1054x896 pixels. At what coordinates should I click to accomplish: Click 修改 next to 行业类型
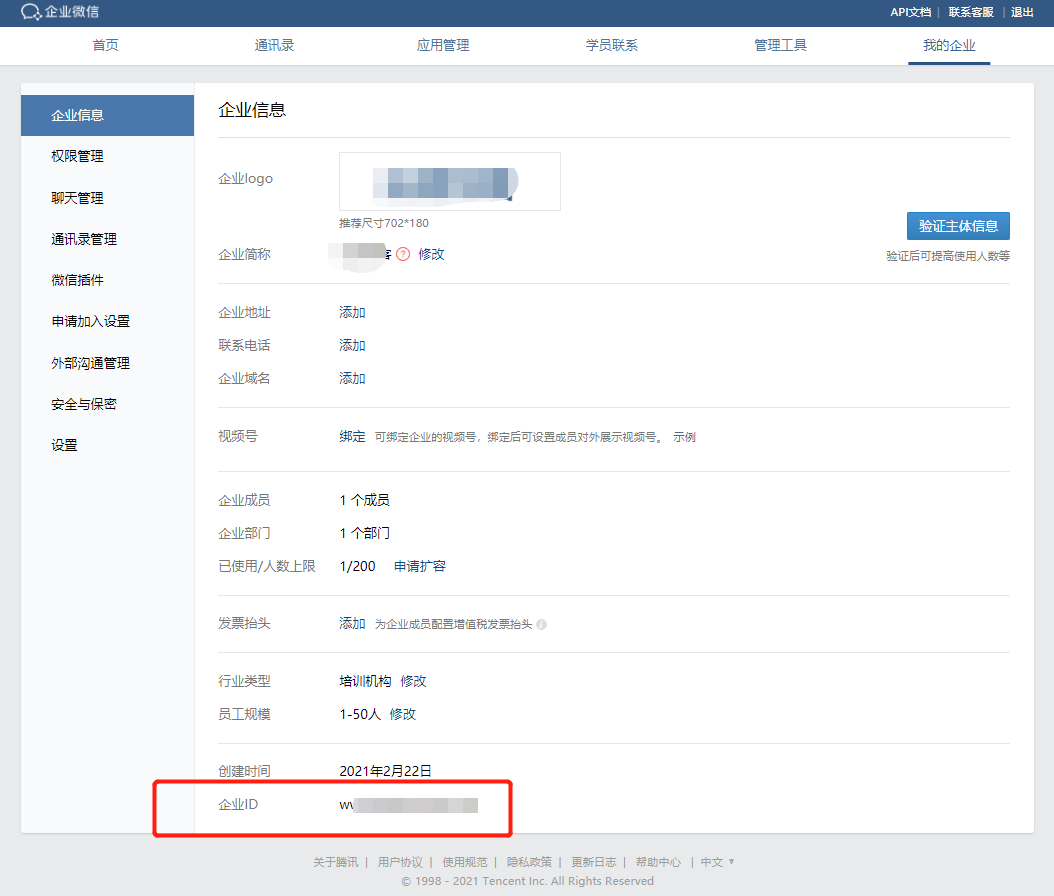pos(414,680)
